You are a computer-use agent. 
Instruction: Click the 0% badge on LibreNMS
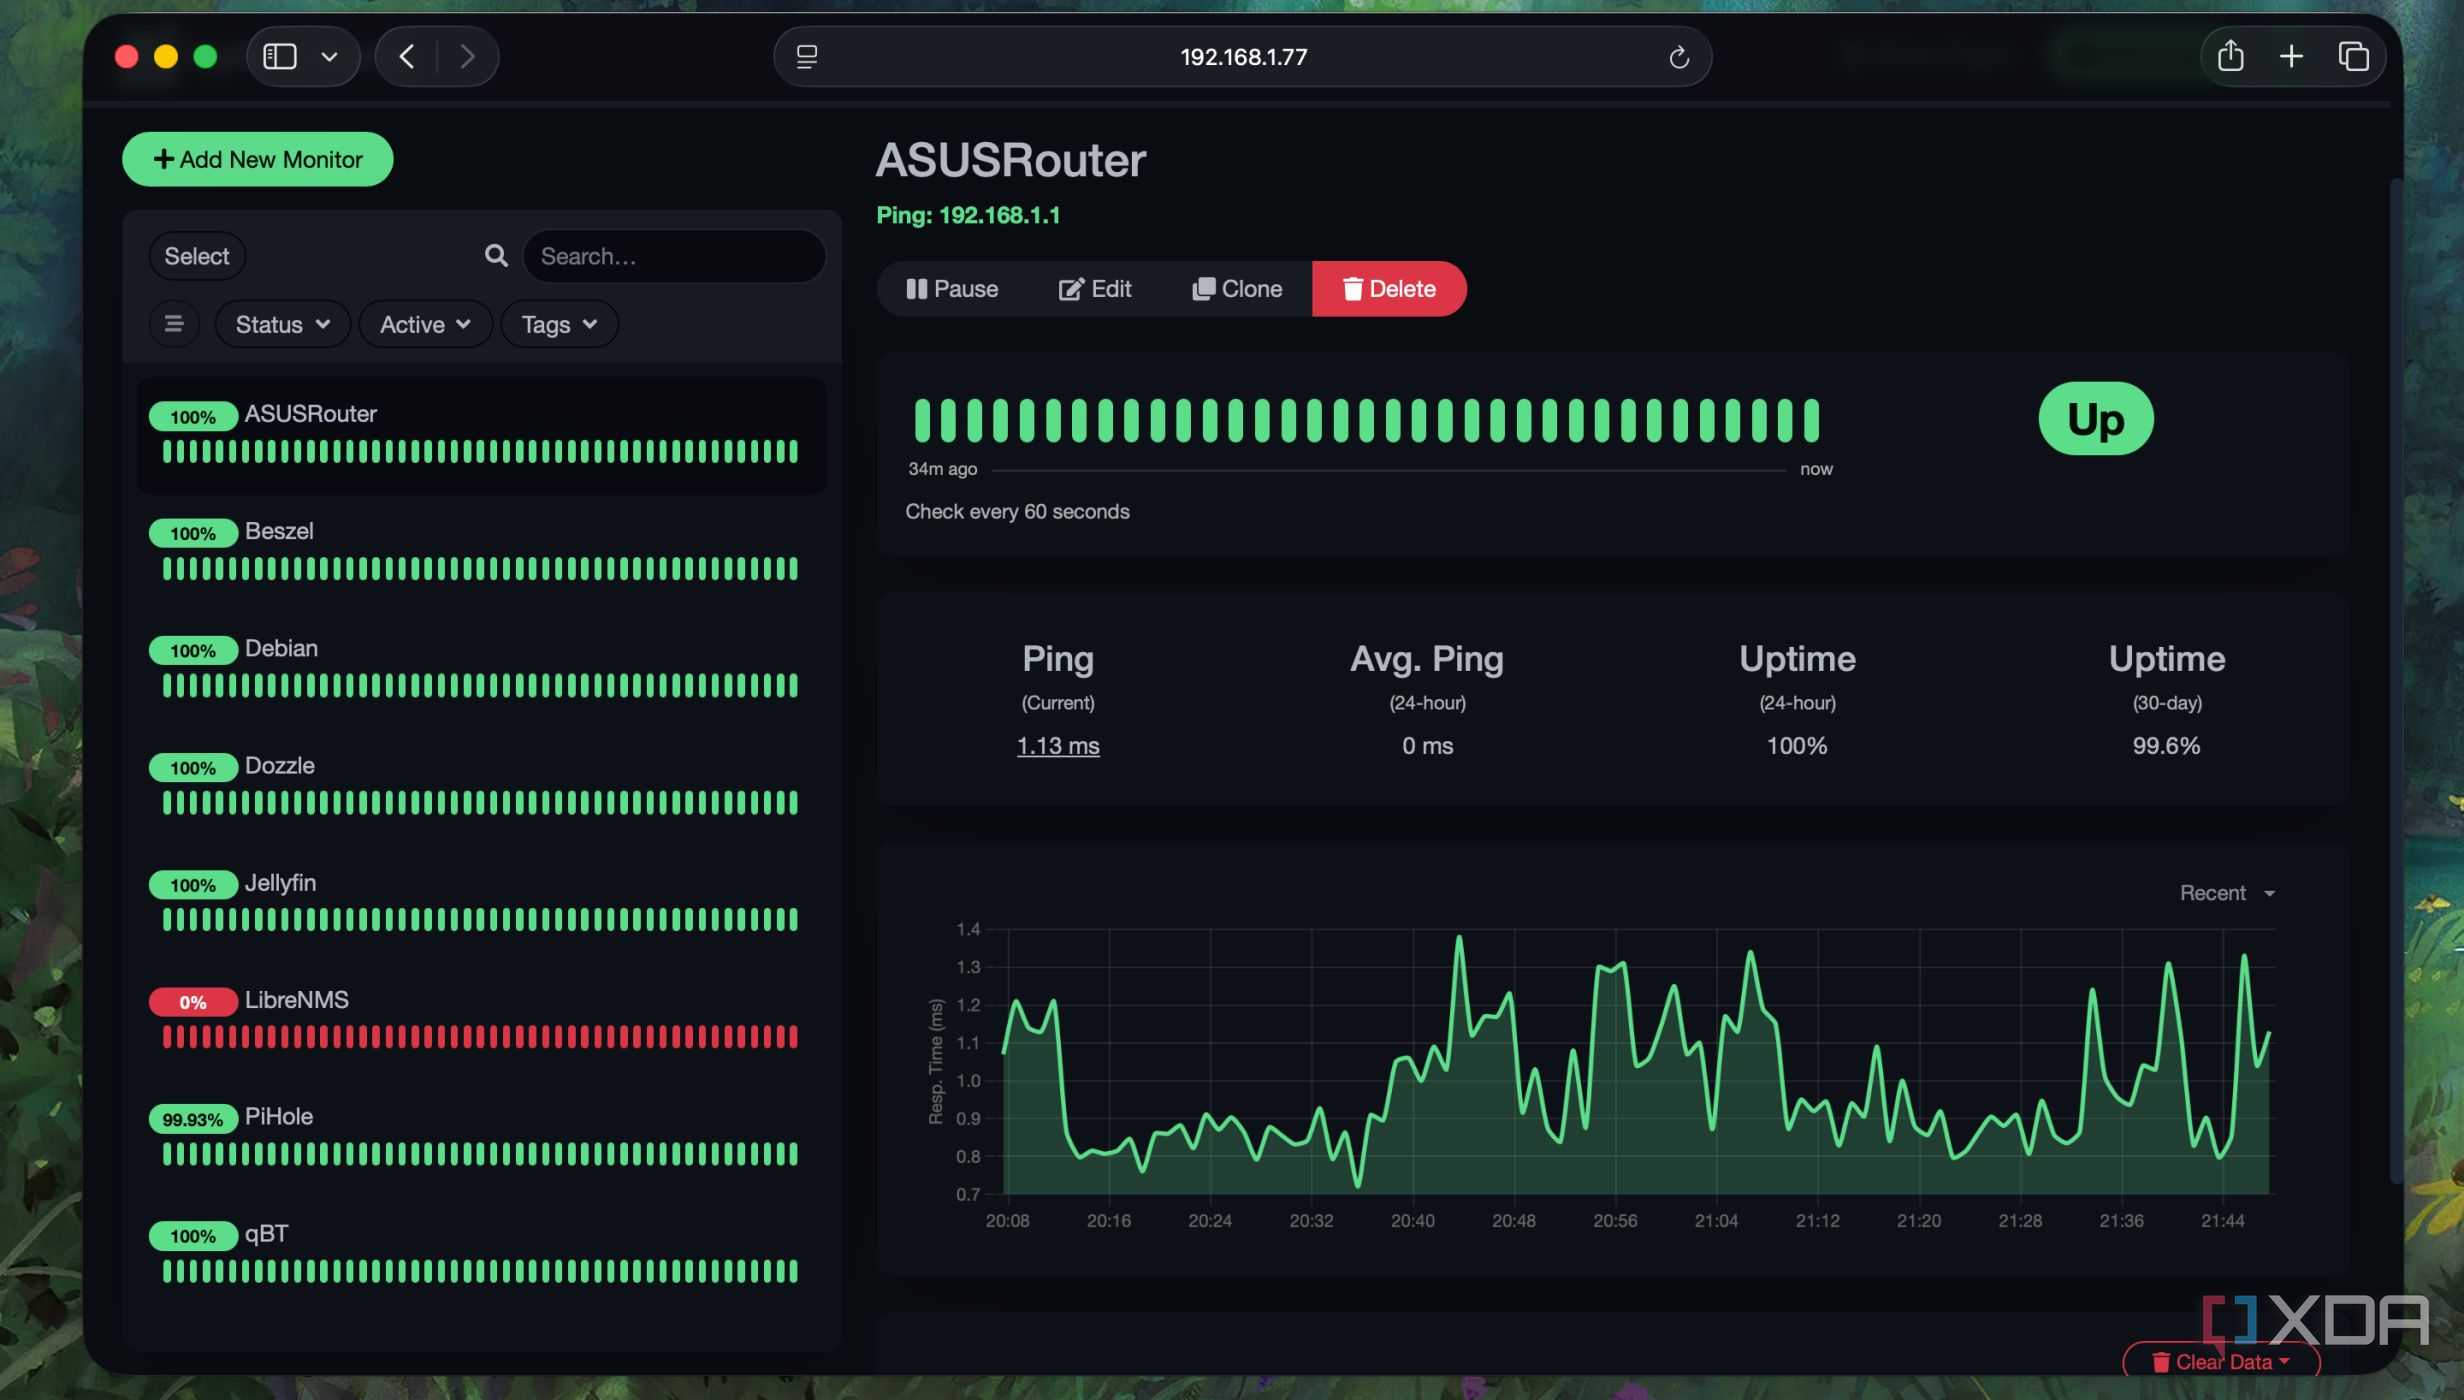coord(193,1002)
